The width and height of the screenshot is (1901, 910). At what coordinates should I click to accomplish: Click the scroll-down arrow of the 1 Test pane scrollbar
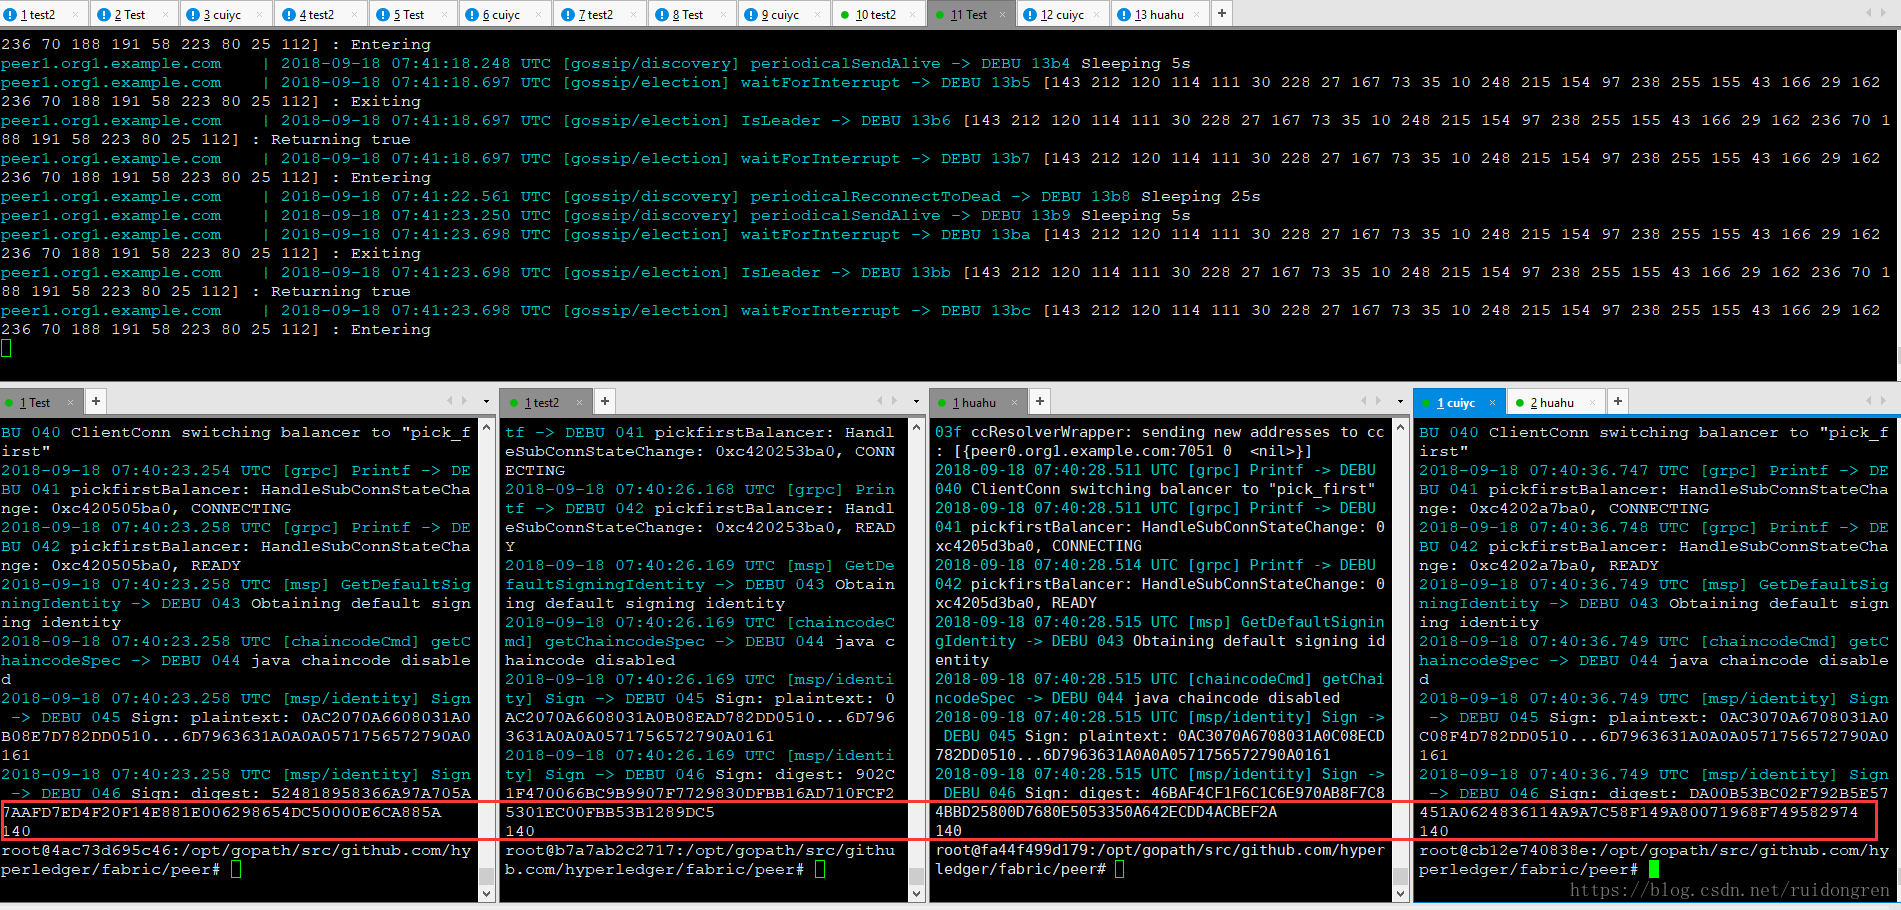coord(487,893)
